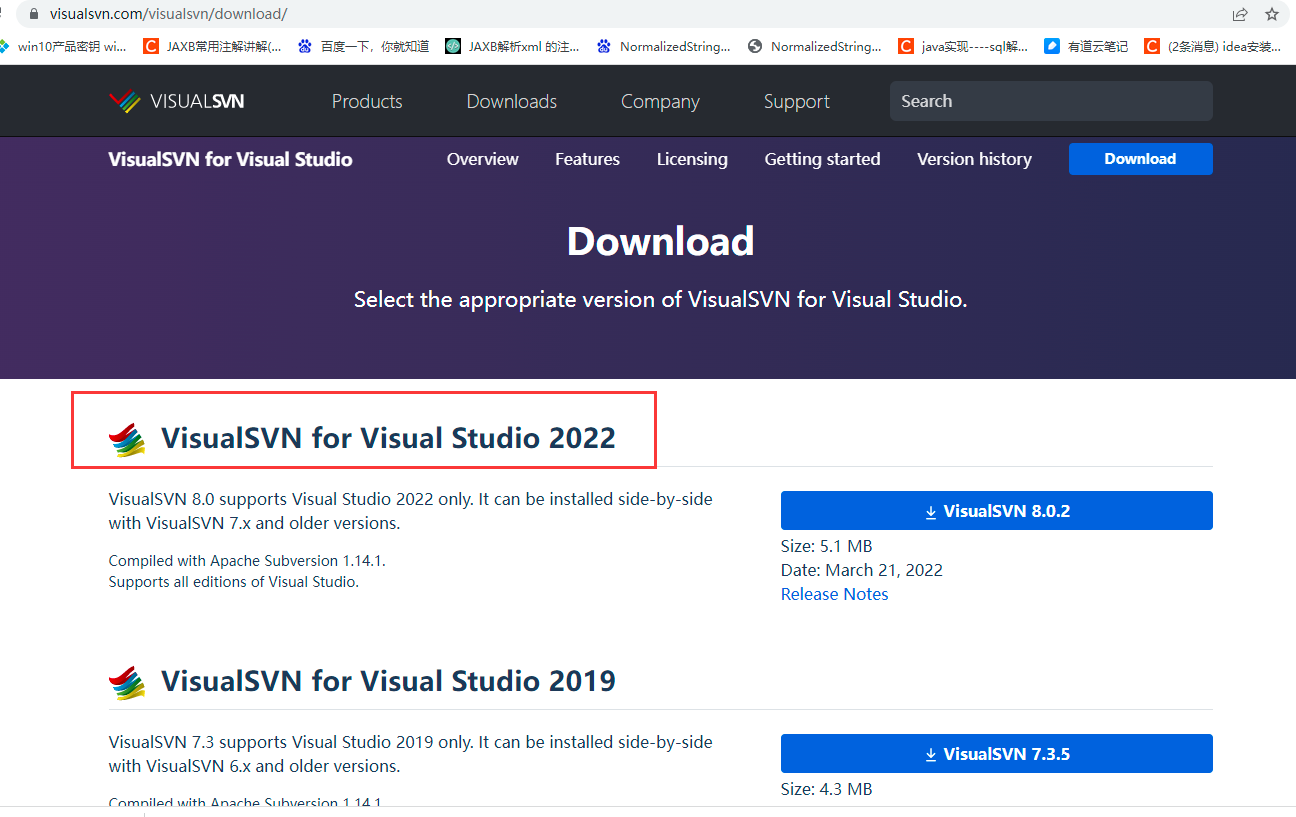
Task: Switch to the Version history tab
Action: pyautogui.click(x=975, y=159)
